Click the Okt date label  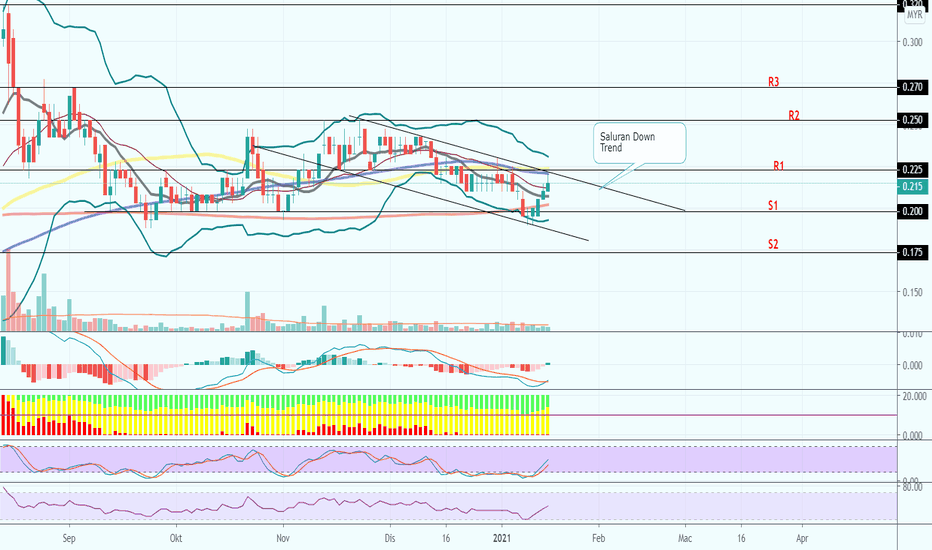coord(176,538)
